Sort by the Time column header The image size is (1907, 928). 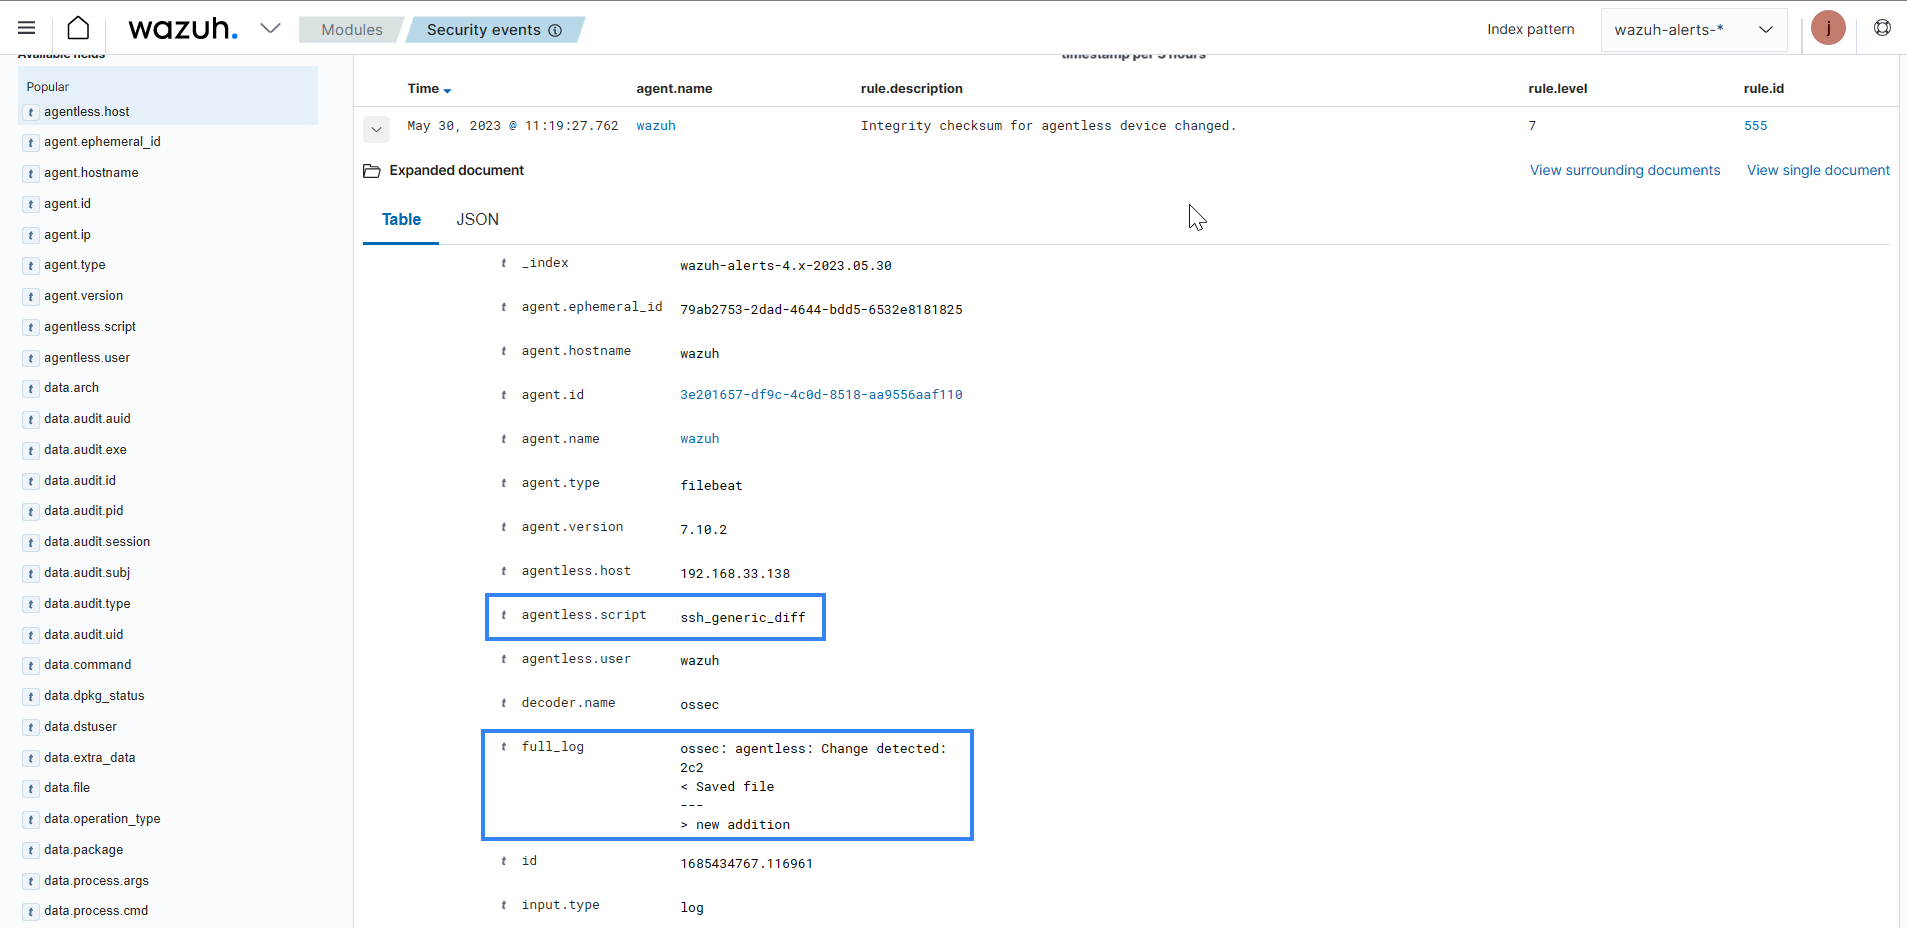[x=429, y=89]
